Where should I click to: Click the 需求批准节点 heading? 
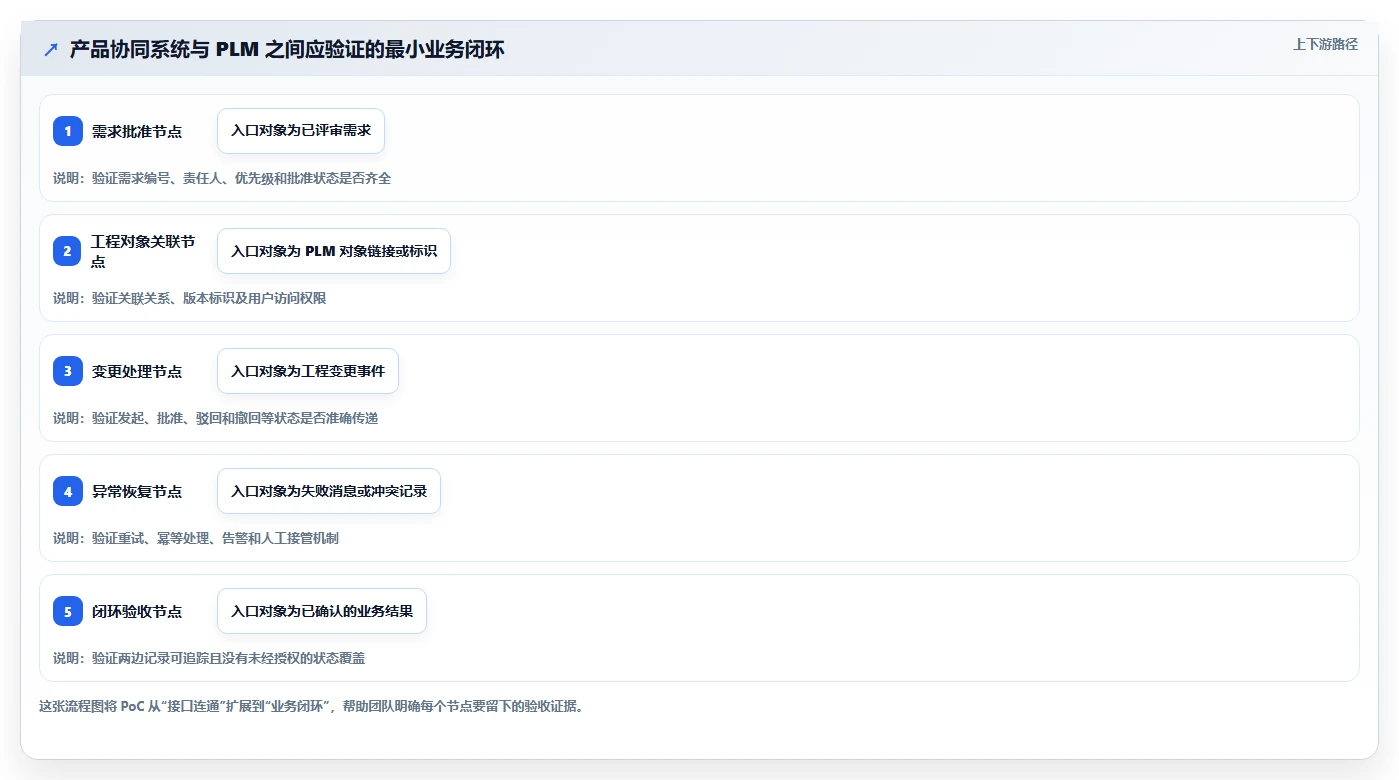coord(137,131)
